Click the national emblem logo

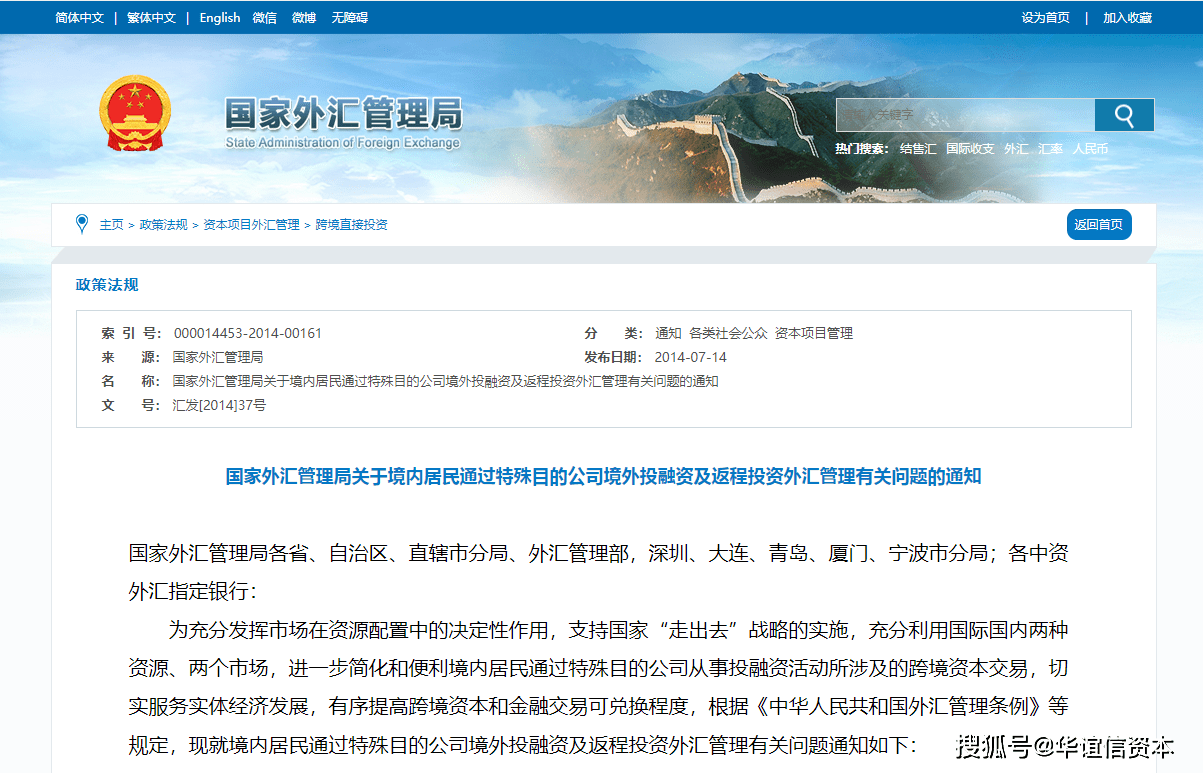coord(136,113)
